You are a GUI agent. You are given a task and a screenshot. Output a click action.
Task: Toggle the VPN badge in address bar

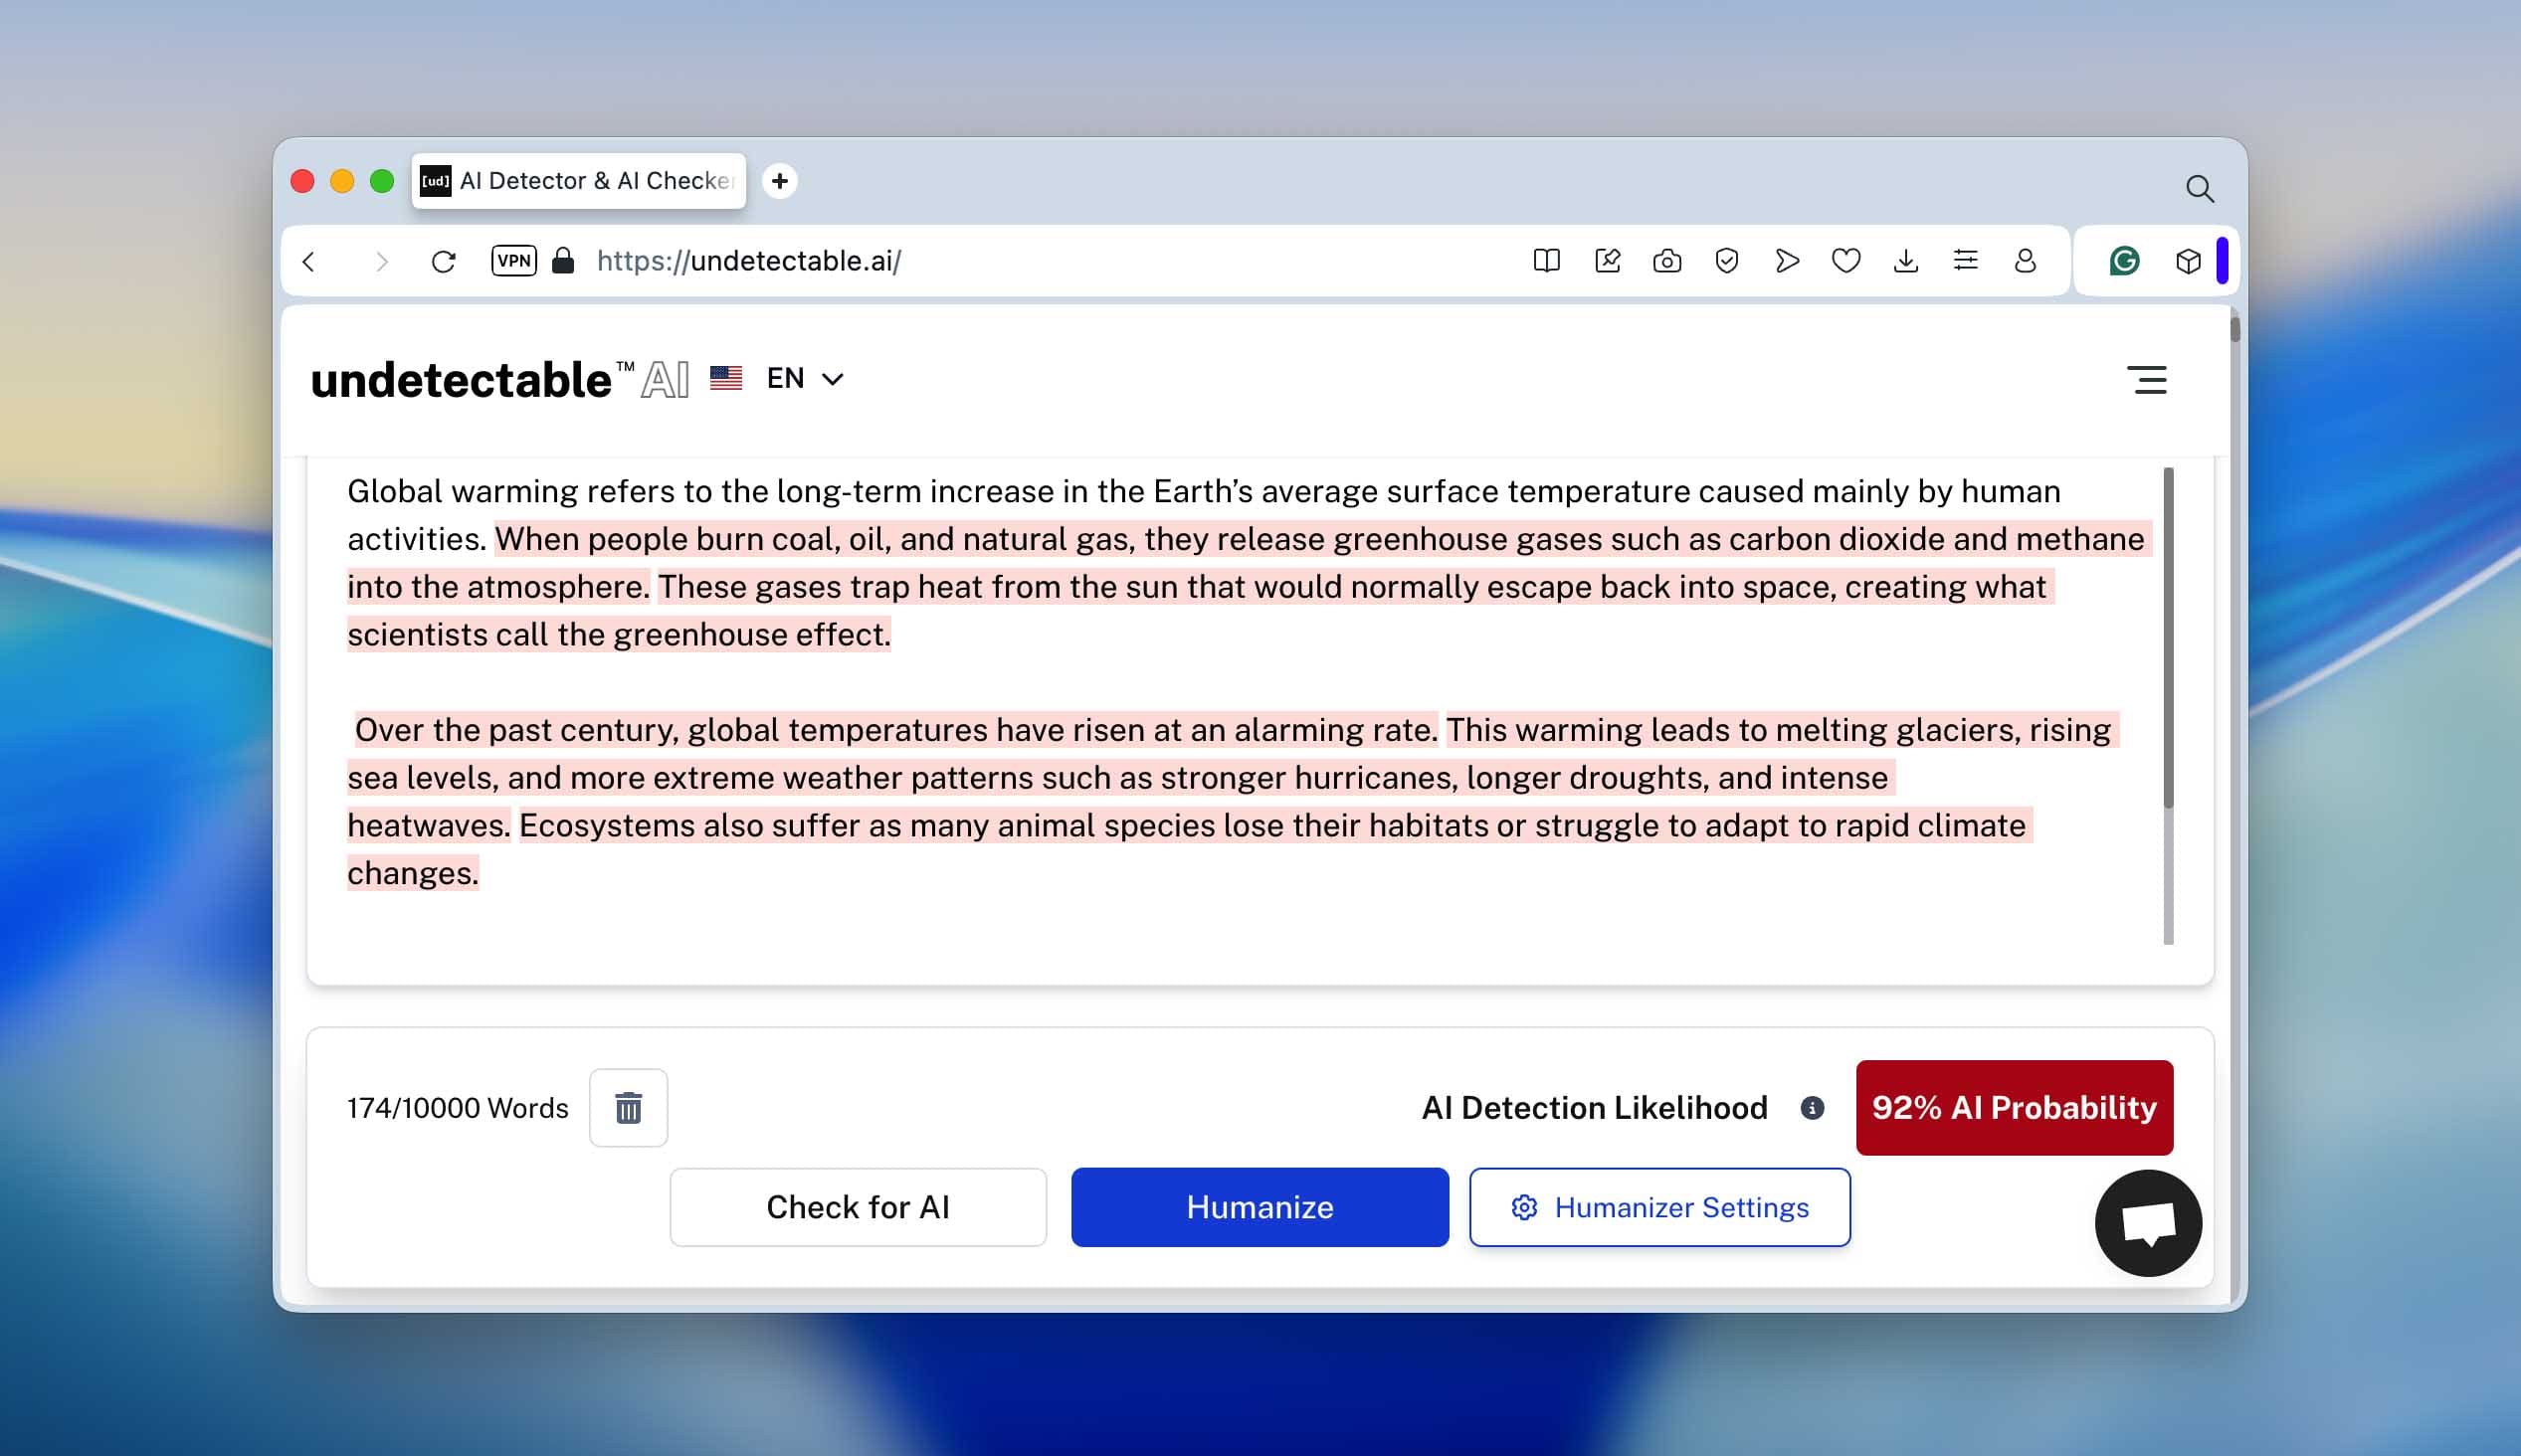[x=514, y=261]
